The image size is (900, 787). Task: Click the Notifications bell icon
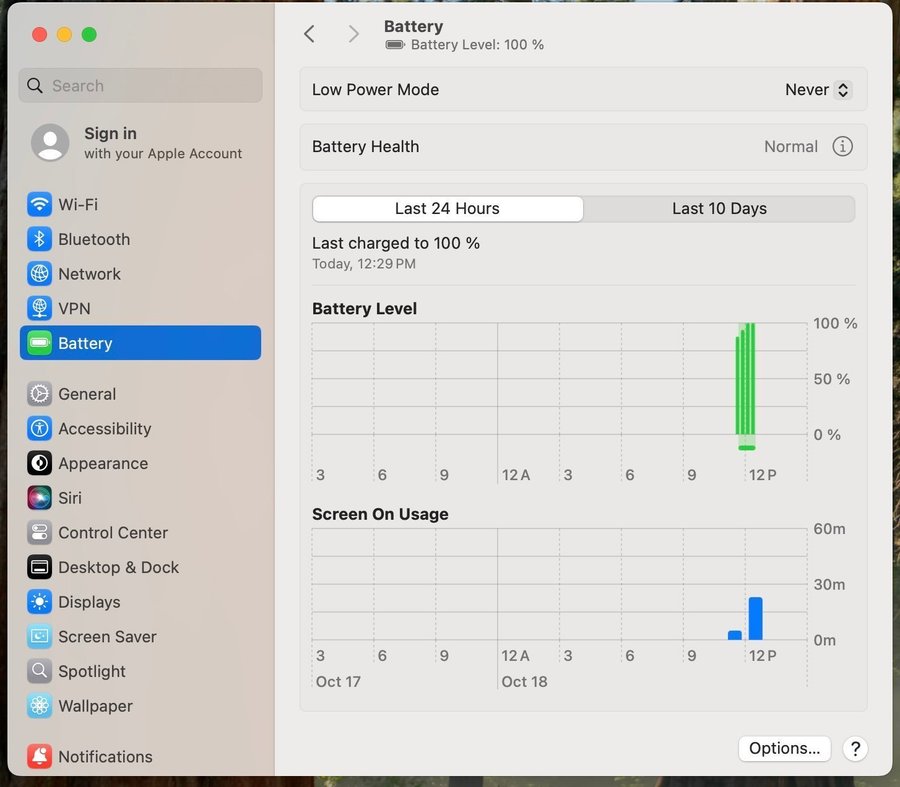click(x=40, y=757)
